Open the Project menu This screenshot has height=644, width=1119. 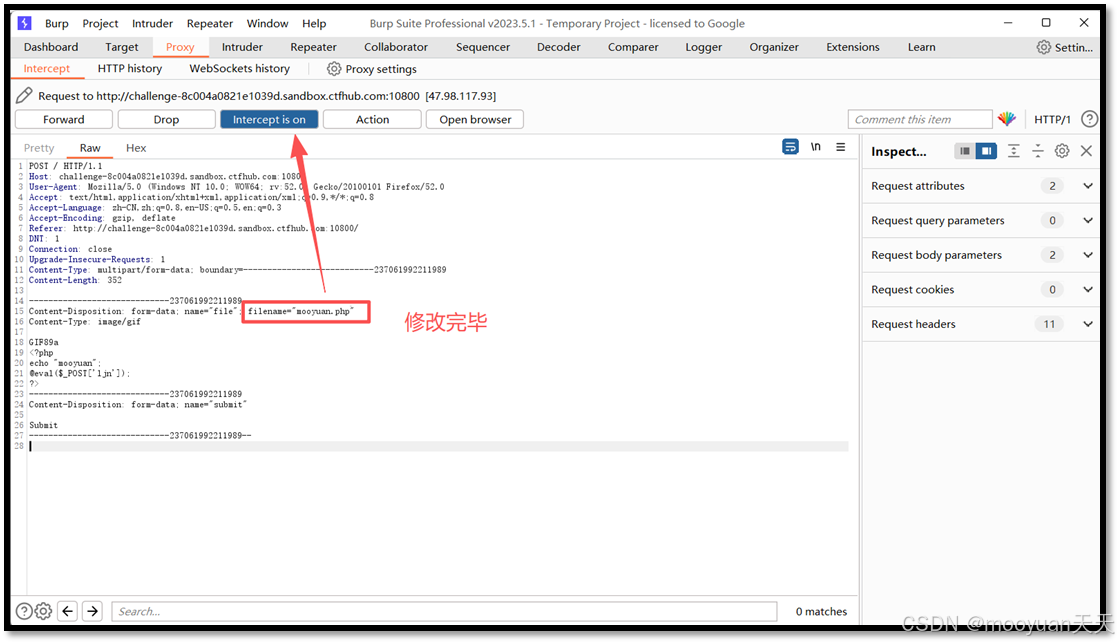tap(100, 24)
